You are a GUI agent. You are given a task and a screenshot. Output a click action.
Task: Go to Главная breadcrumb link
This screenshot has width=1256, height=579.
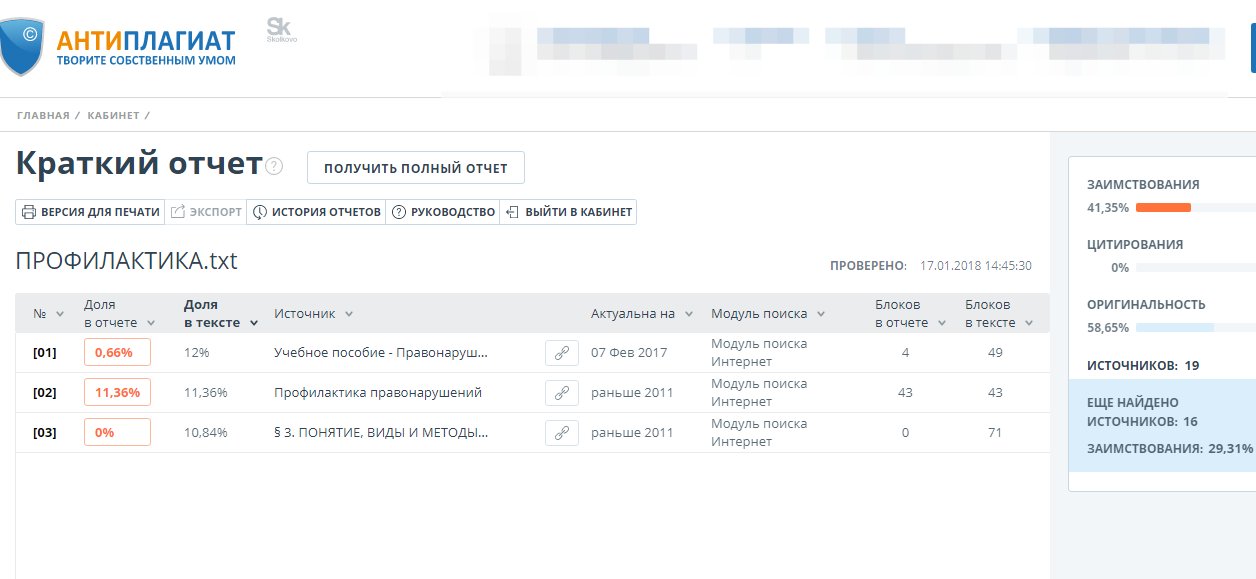click(43, 116)
